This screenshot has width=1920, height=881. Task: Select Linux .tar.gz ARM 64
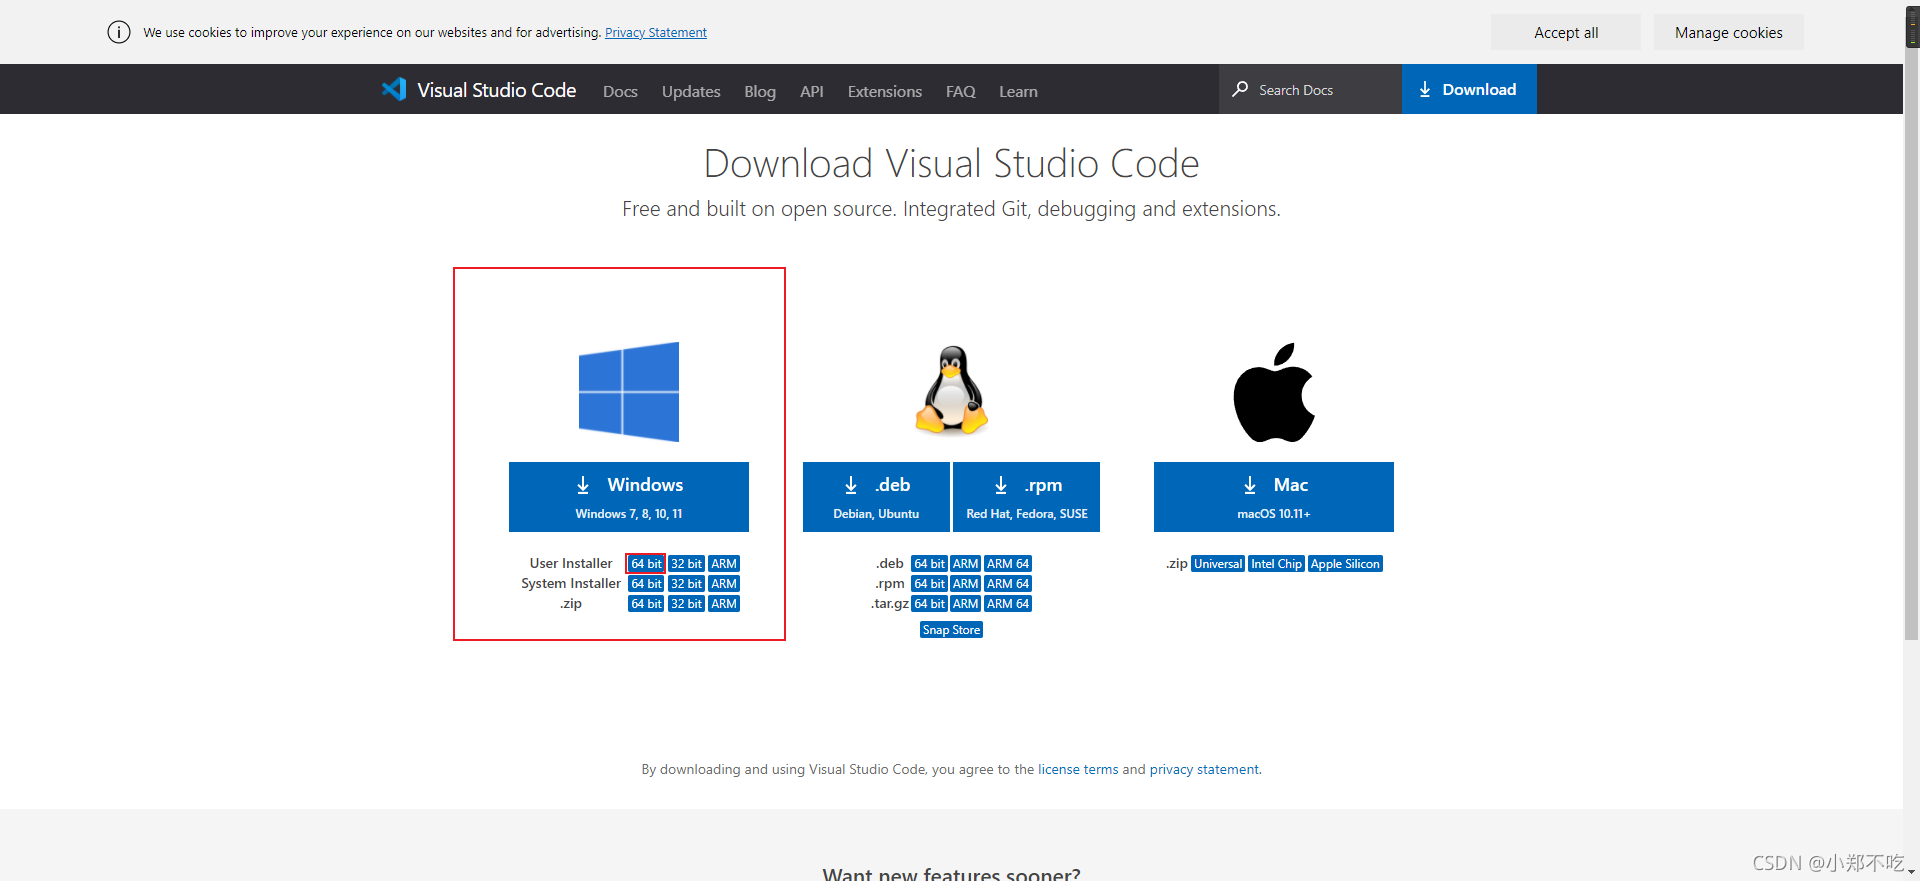(1008, 604)
